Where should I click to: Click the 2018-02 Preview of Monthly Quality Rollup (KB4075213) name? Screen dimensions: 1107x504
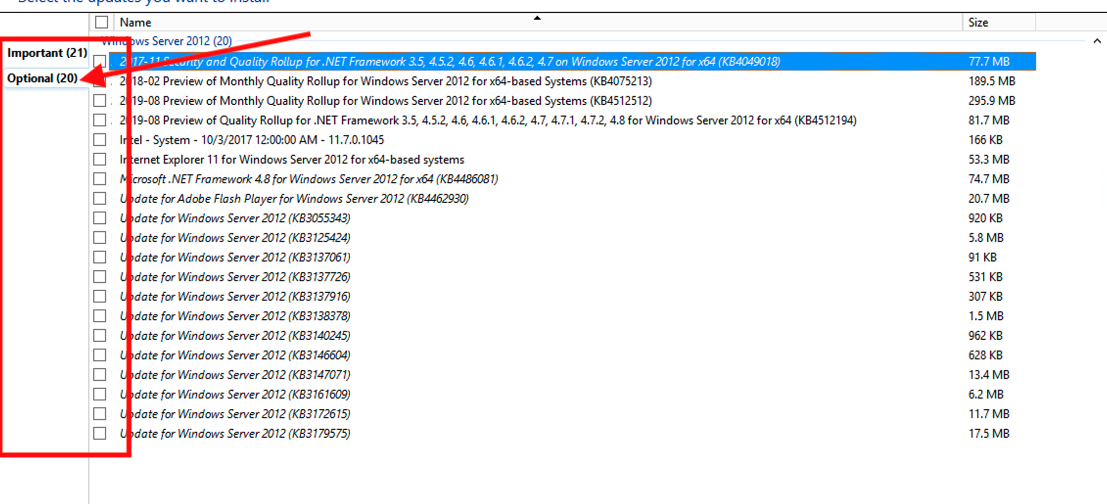[x=385, y=81]
